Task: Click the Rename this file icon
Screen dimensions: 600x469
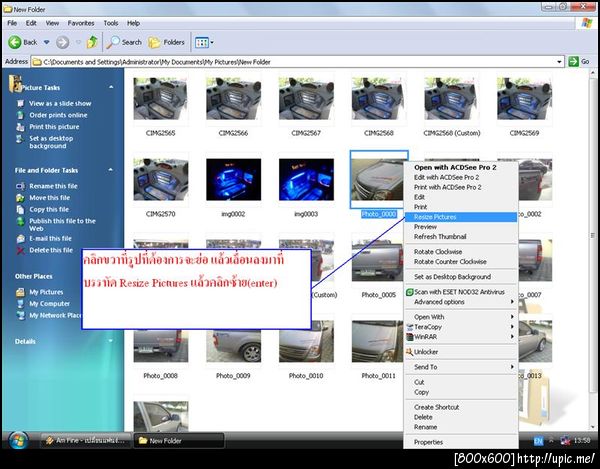Action: 20,186
